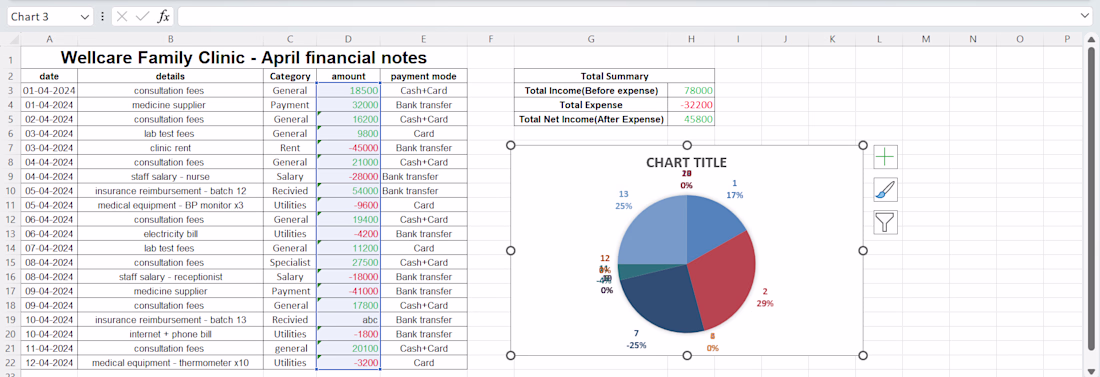The image size is (1100, 377).
Task: Click the Select All corner of the grid
Action: point(11,39)
